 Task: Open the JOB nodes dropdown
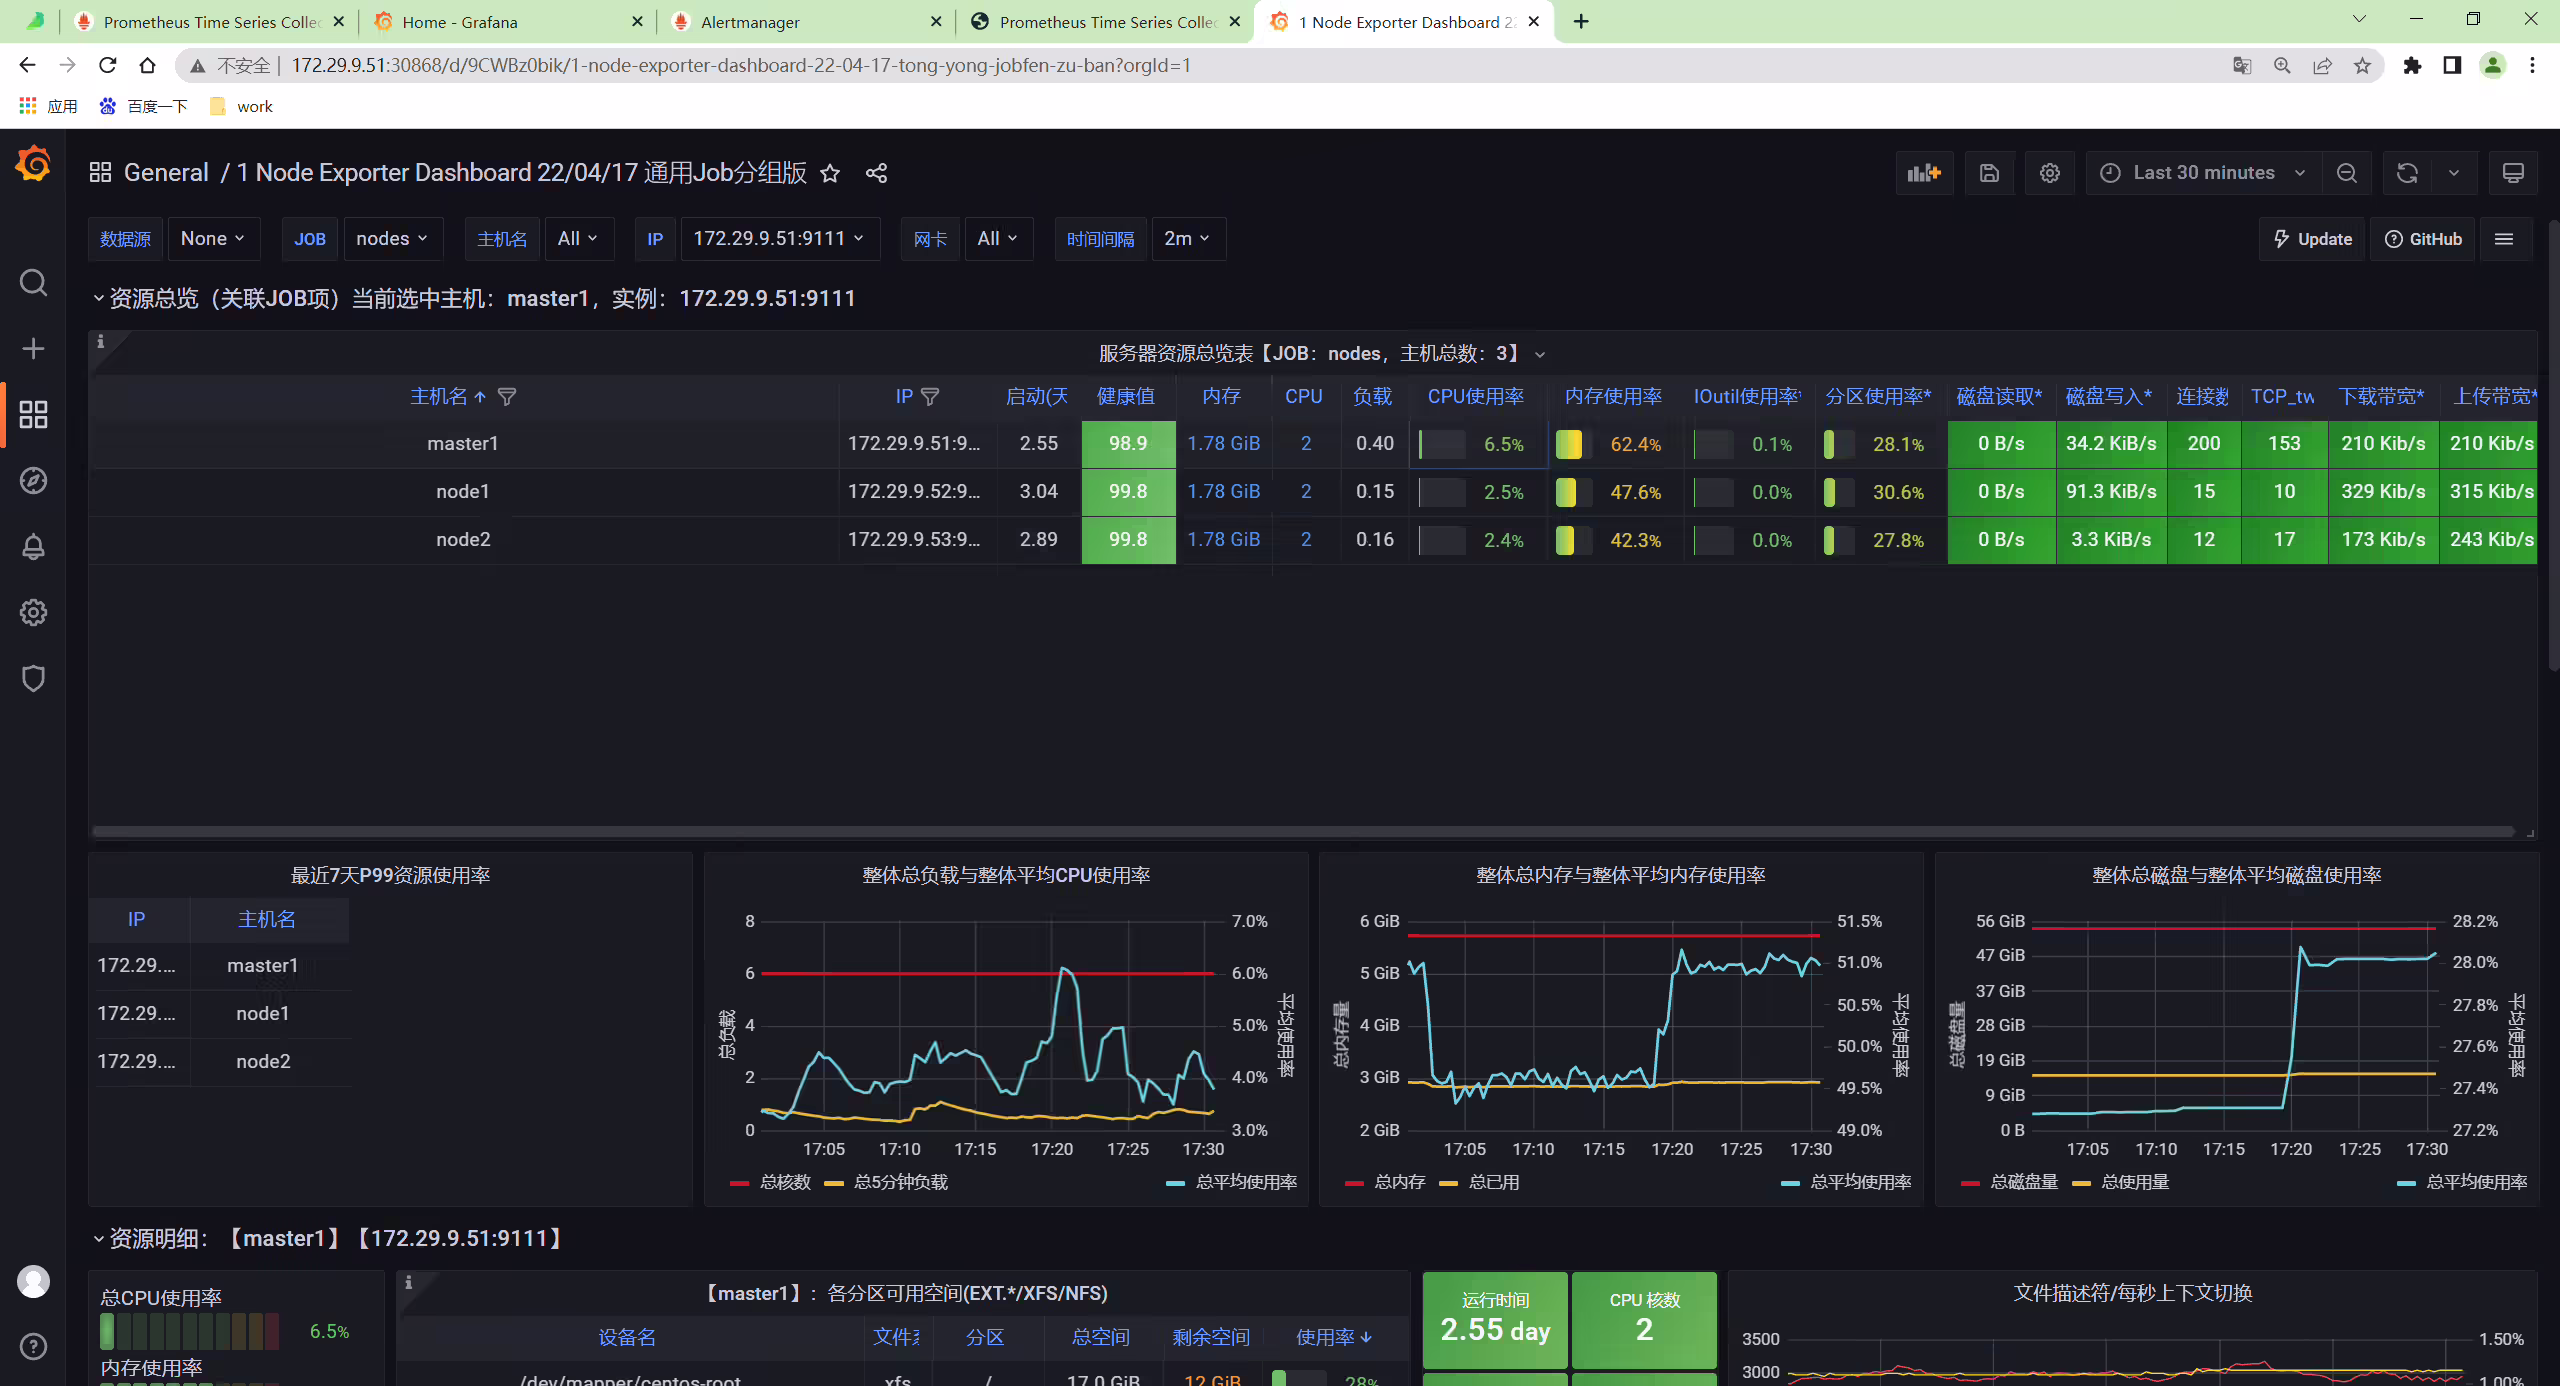click(392, 239)
